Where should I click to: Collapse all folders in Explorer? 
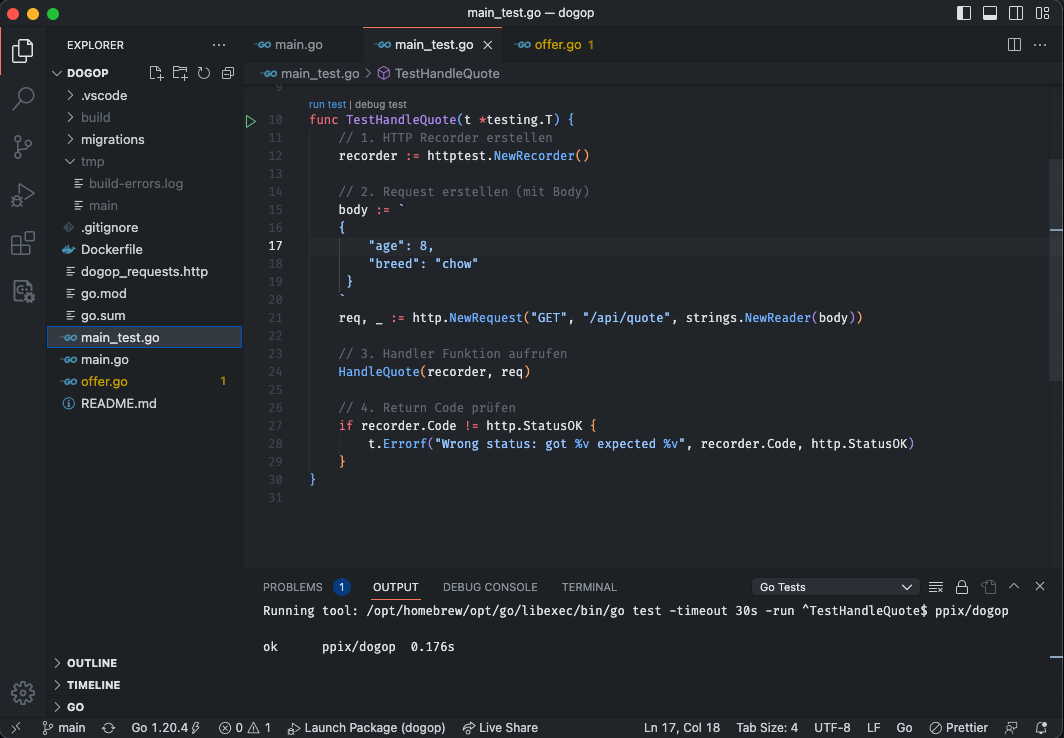tap(228, 73)
